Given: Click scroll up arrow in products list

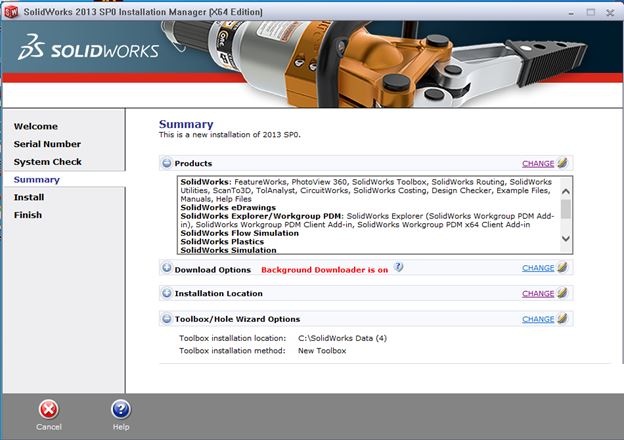Looking at the screenshot, I should (x=566, y=191).
